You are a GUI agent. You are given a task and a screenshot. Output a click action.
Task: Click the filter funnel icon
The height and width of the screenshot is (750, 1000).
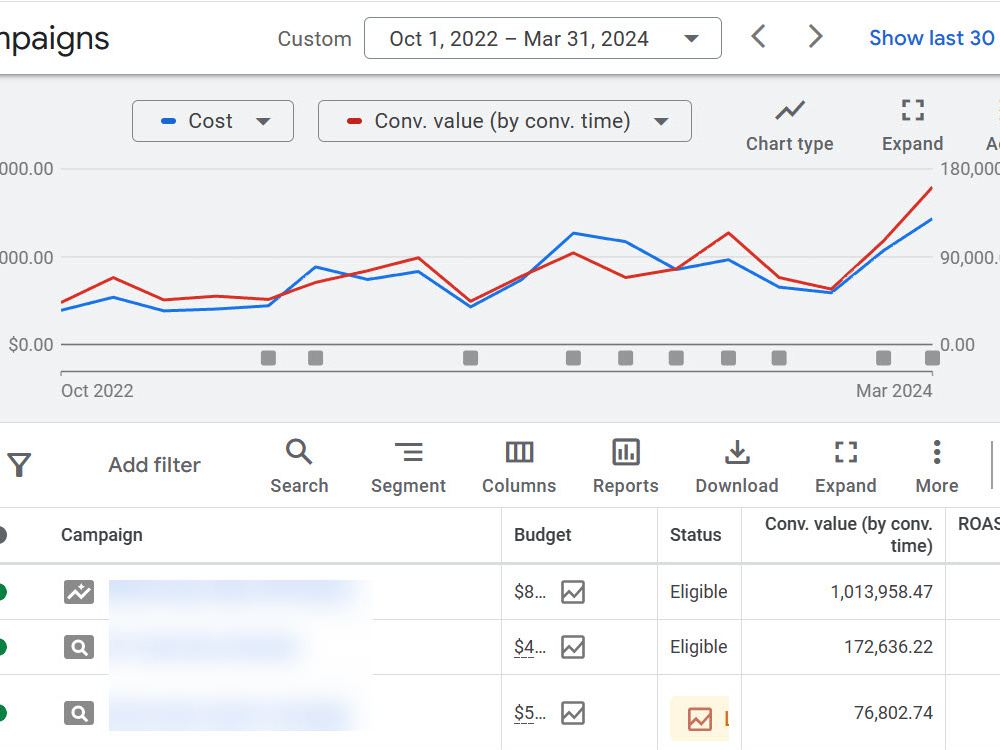coord(19,465)
